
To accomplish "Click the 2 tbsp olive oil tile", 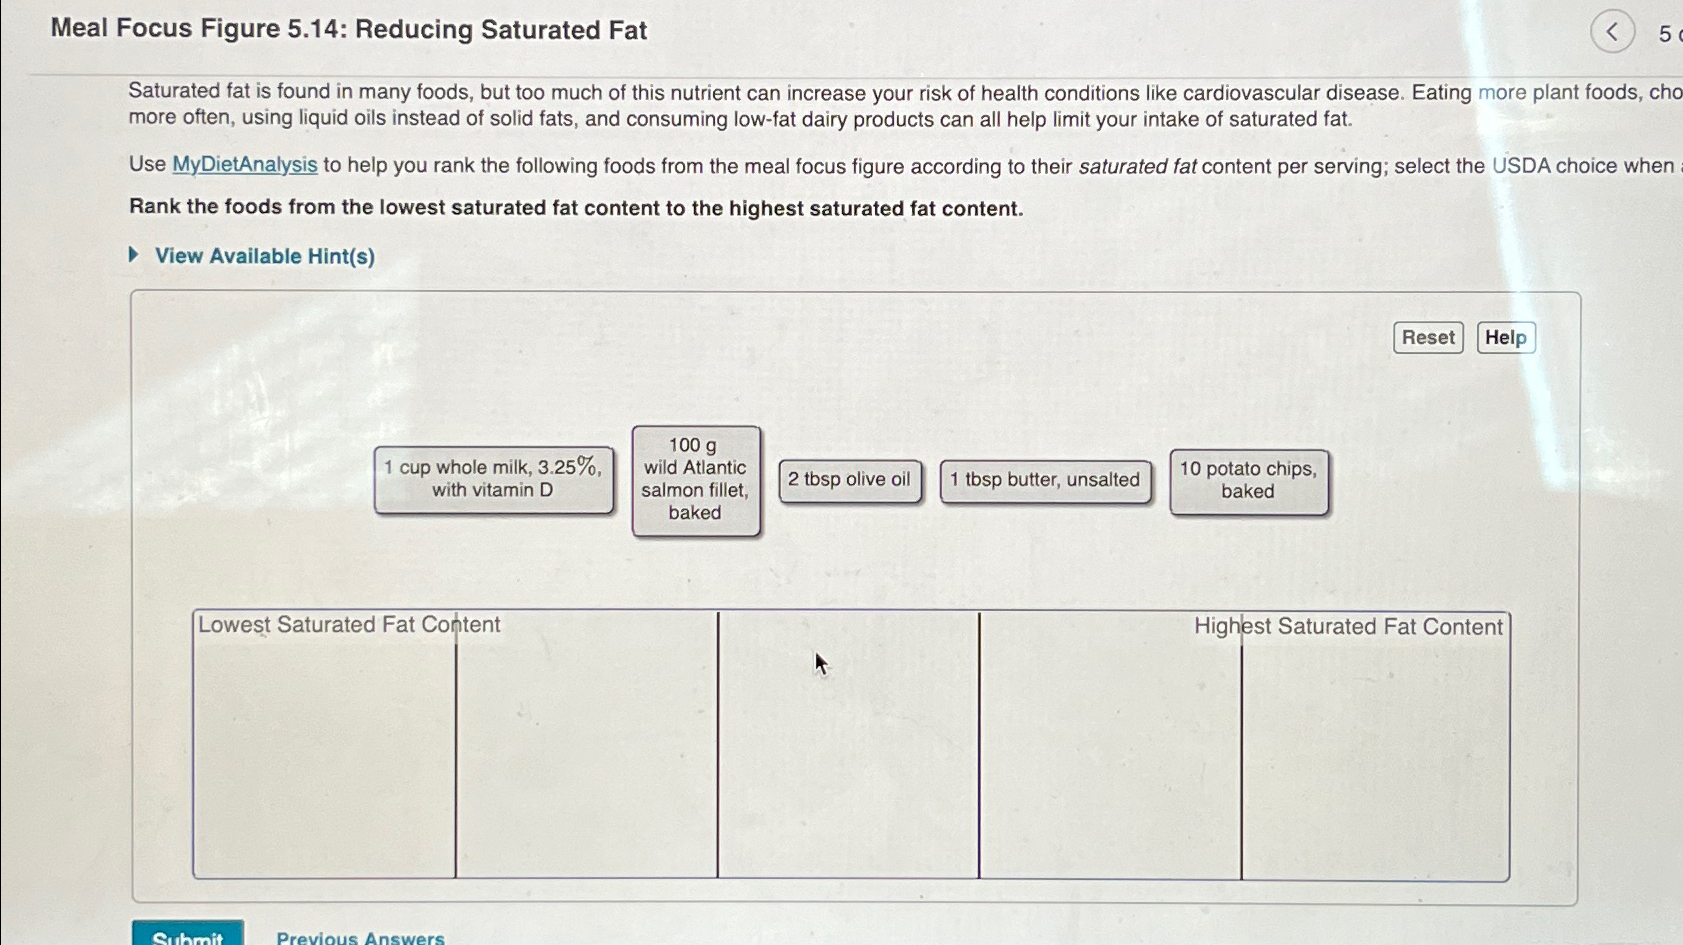I will click(849, 480).
